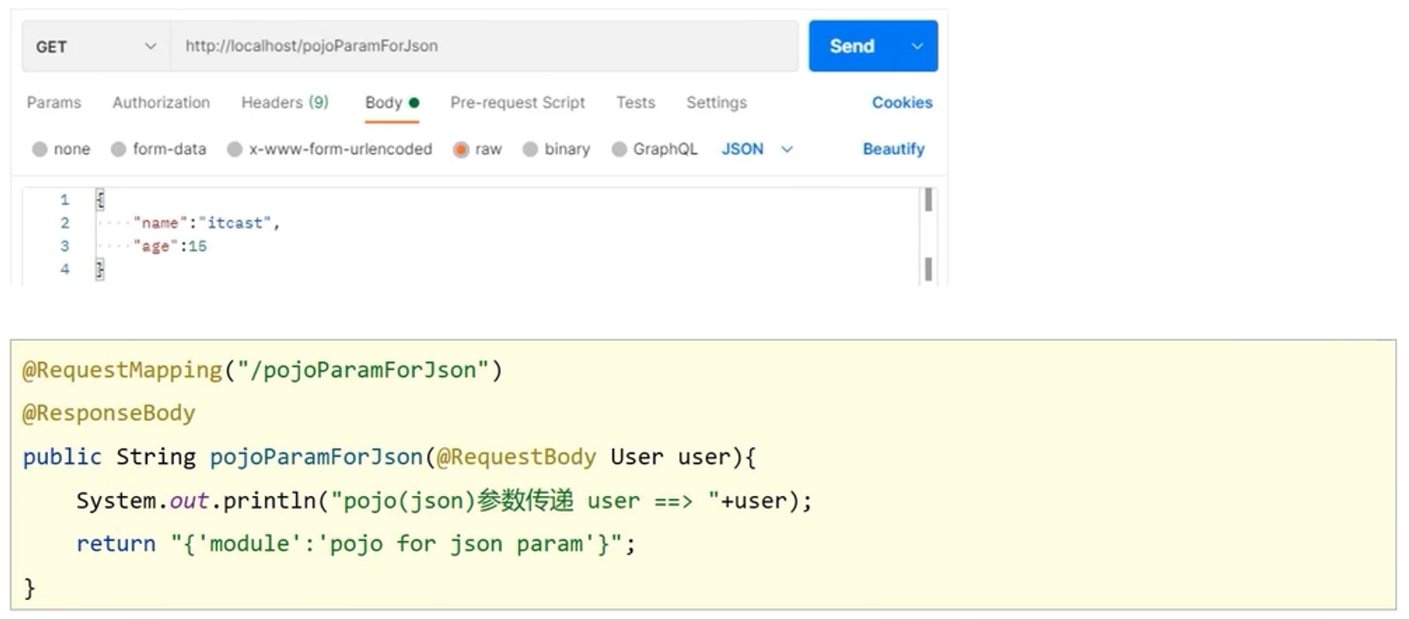This screenshot has height=619, width=1409.
Task: Open the Pre-request Script tab
Action: coord(518,102)
